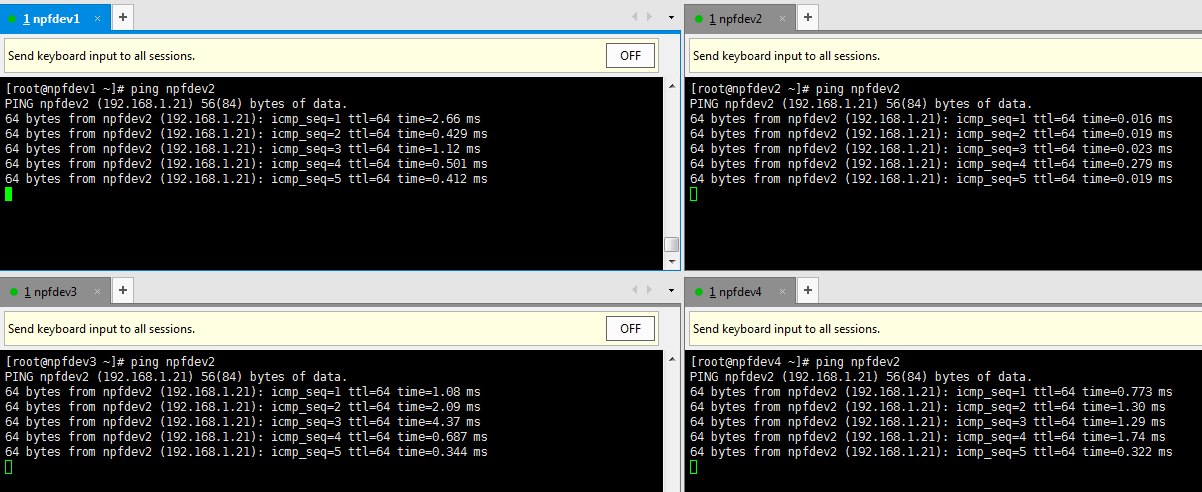The height and width of the screenshot is (492, 1202).
Task: Click the scroll down arrow in the npfdev1 terminal
Action: [x=671, y=262]
